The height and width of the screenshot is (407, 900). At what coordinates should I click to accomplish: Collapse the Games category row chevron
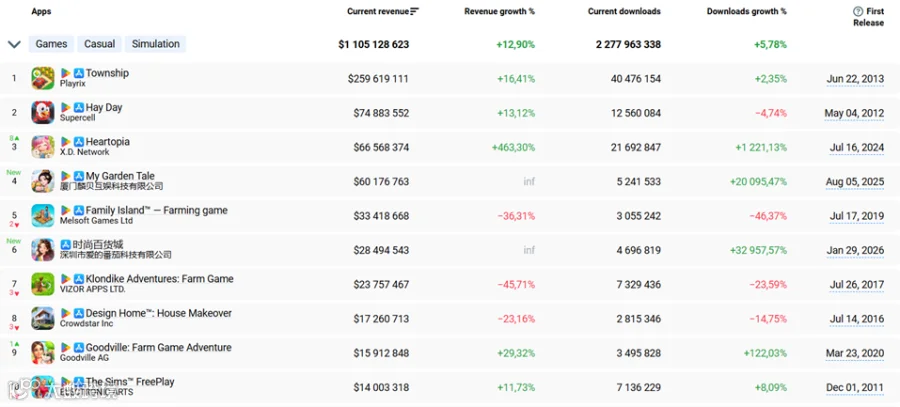(x=14, y=44)
